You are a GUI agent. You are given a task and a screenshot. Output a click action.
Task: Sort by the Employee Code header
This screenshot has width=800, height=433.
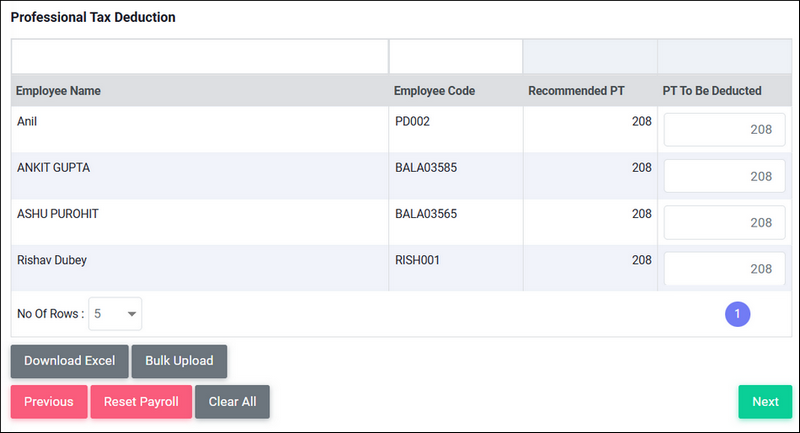pos(434,91)
